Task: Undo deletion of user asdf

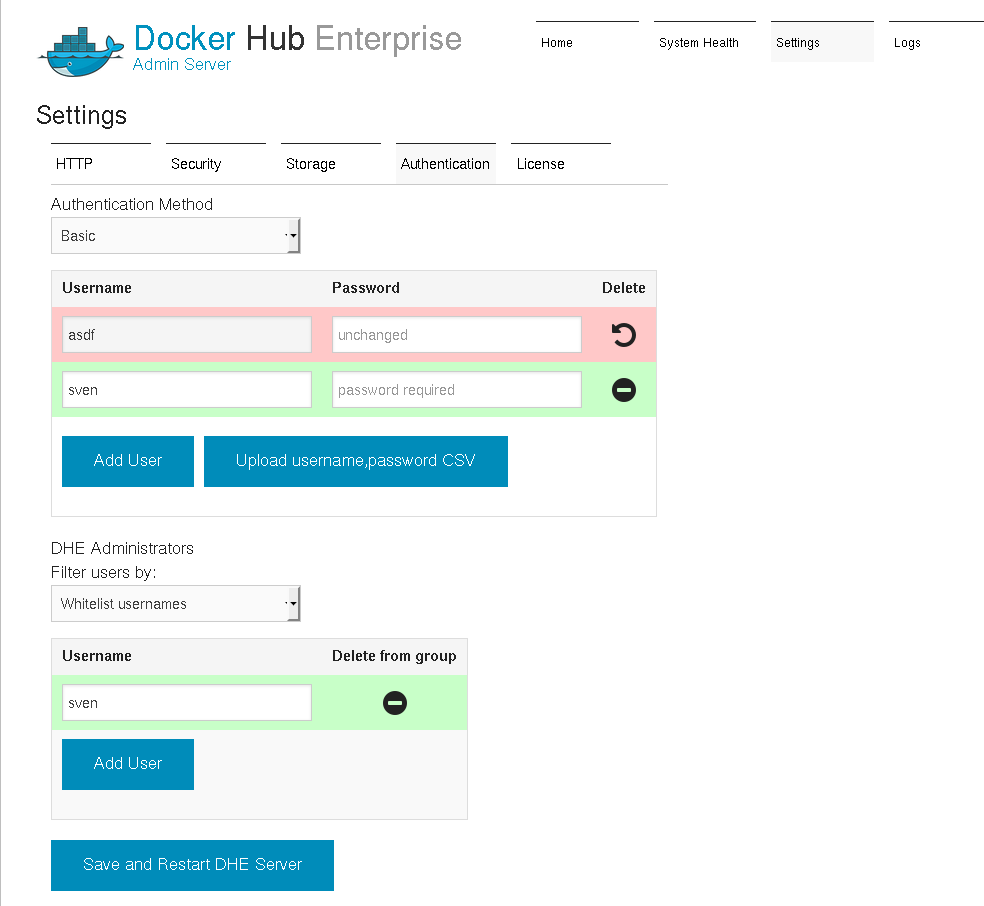Action: 623,334
